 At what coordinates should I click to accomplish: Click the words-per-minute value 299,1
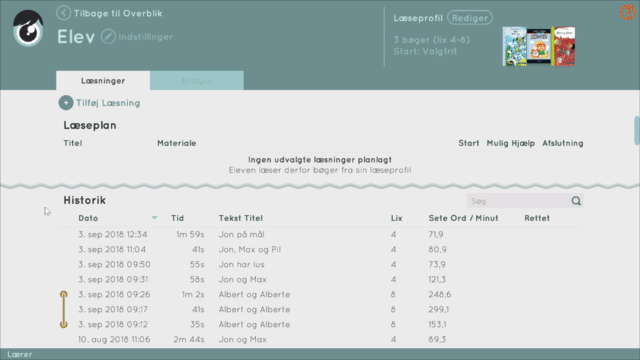[x=439, y=309]
